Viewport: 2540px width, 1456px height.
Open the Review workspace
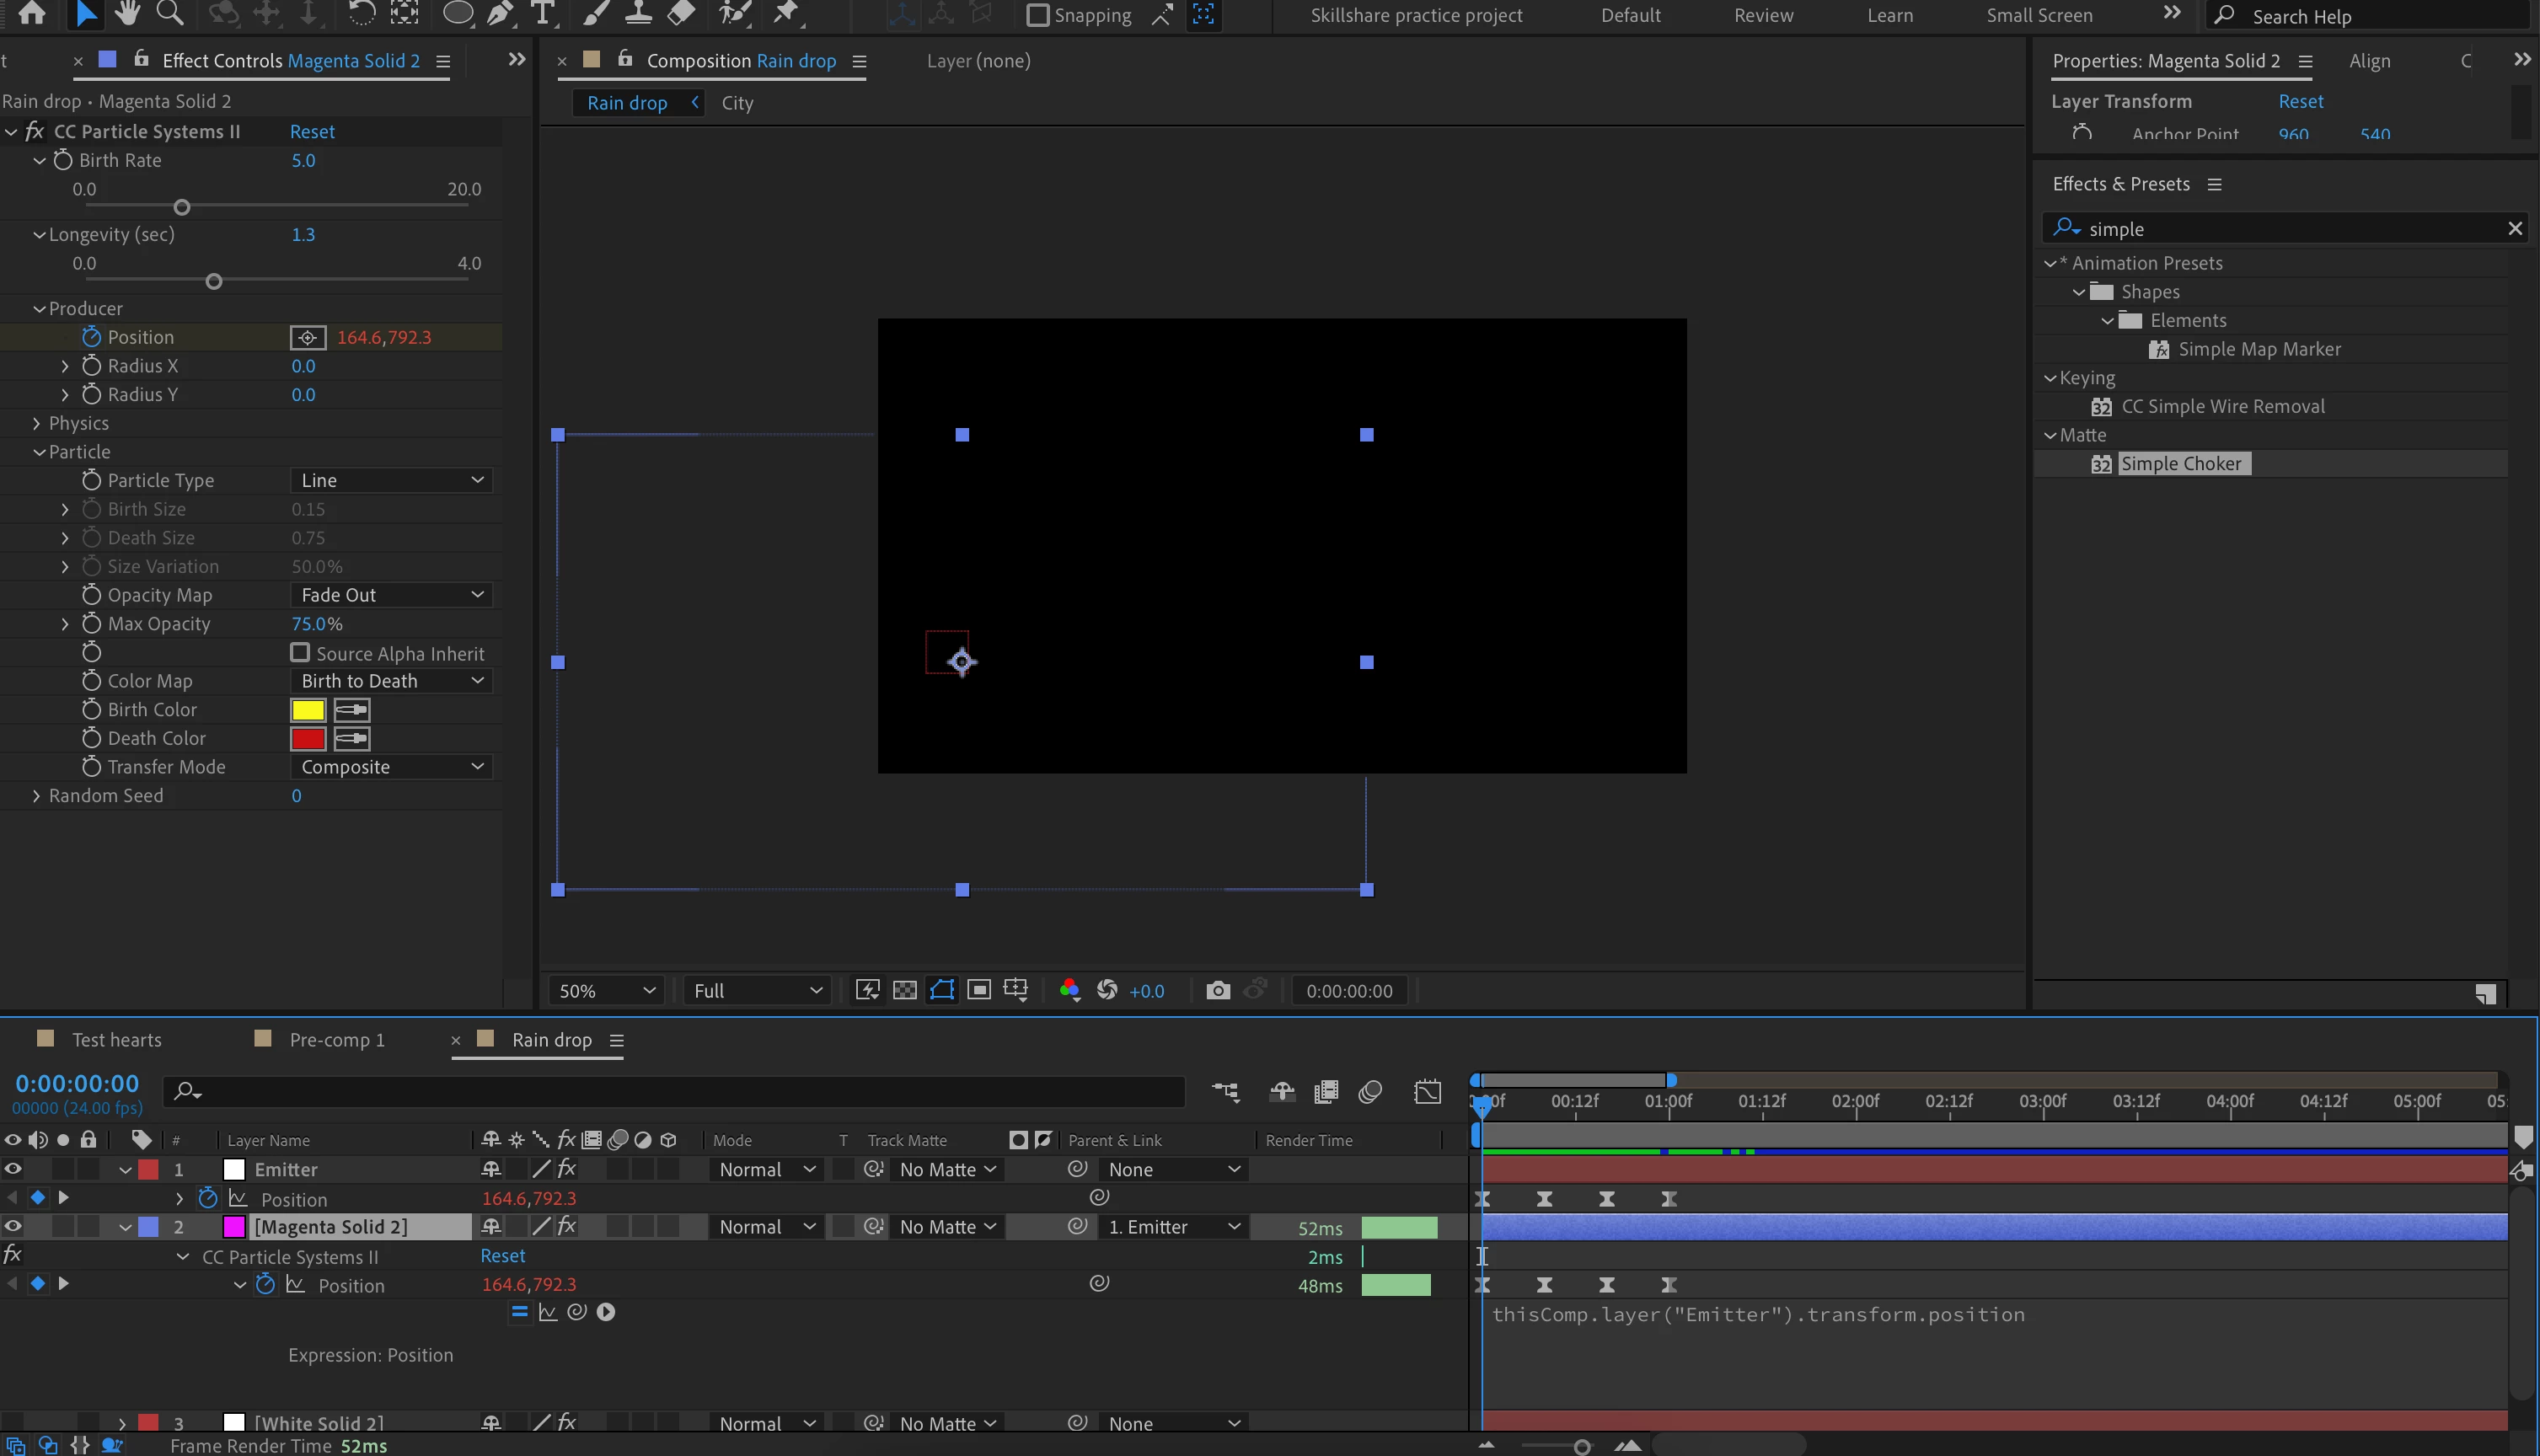point(1763,15)
